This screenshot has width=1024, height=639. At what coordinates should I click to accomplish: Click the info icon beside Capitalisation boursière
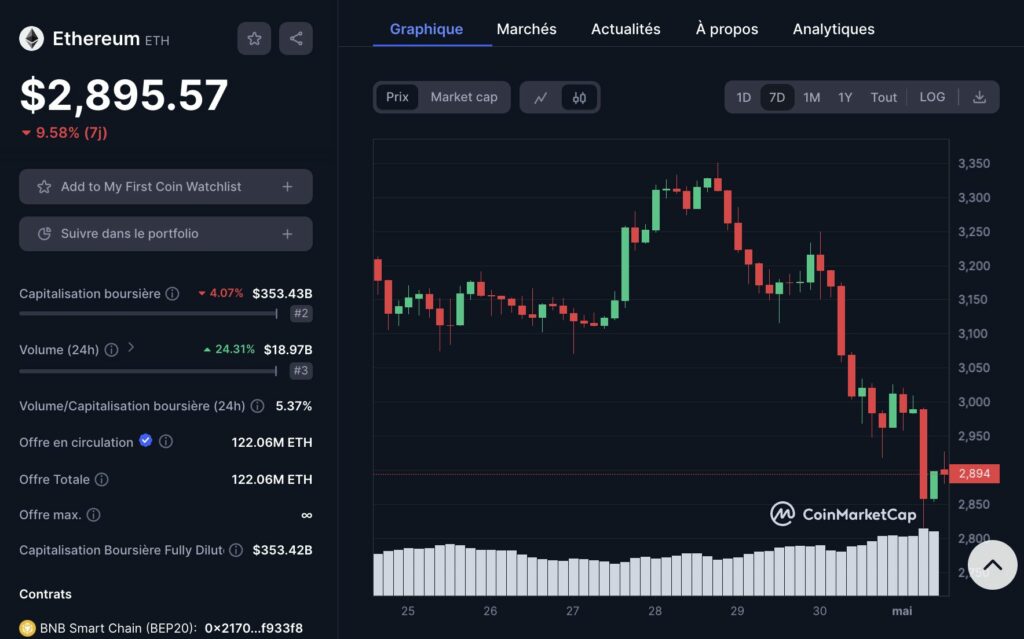172,294
